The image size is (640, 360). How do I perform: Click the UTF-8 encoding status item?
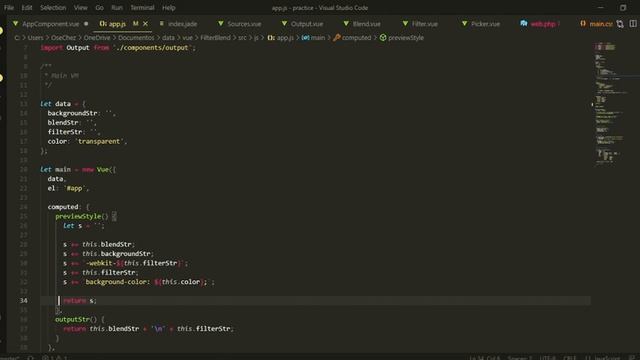[x=548, y=358]
